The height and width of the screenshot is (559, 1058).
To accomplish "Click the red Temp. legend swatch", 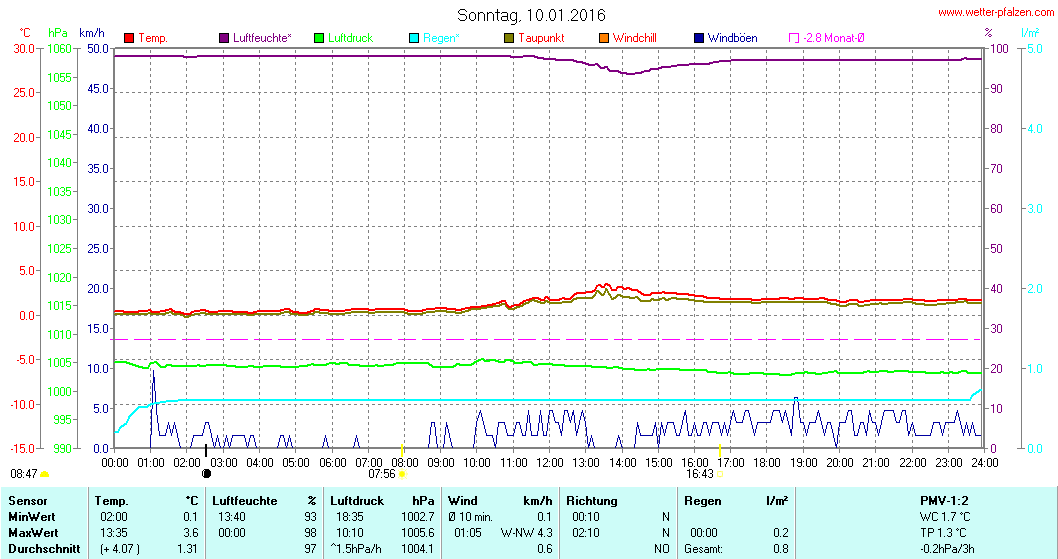I will point(130,38).
